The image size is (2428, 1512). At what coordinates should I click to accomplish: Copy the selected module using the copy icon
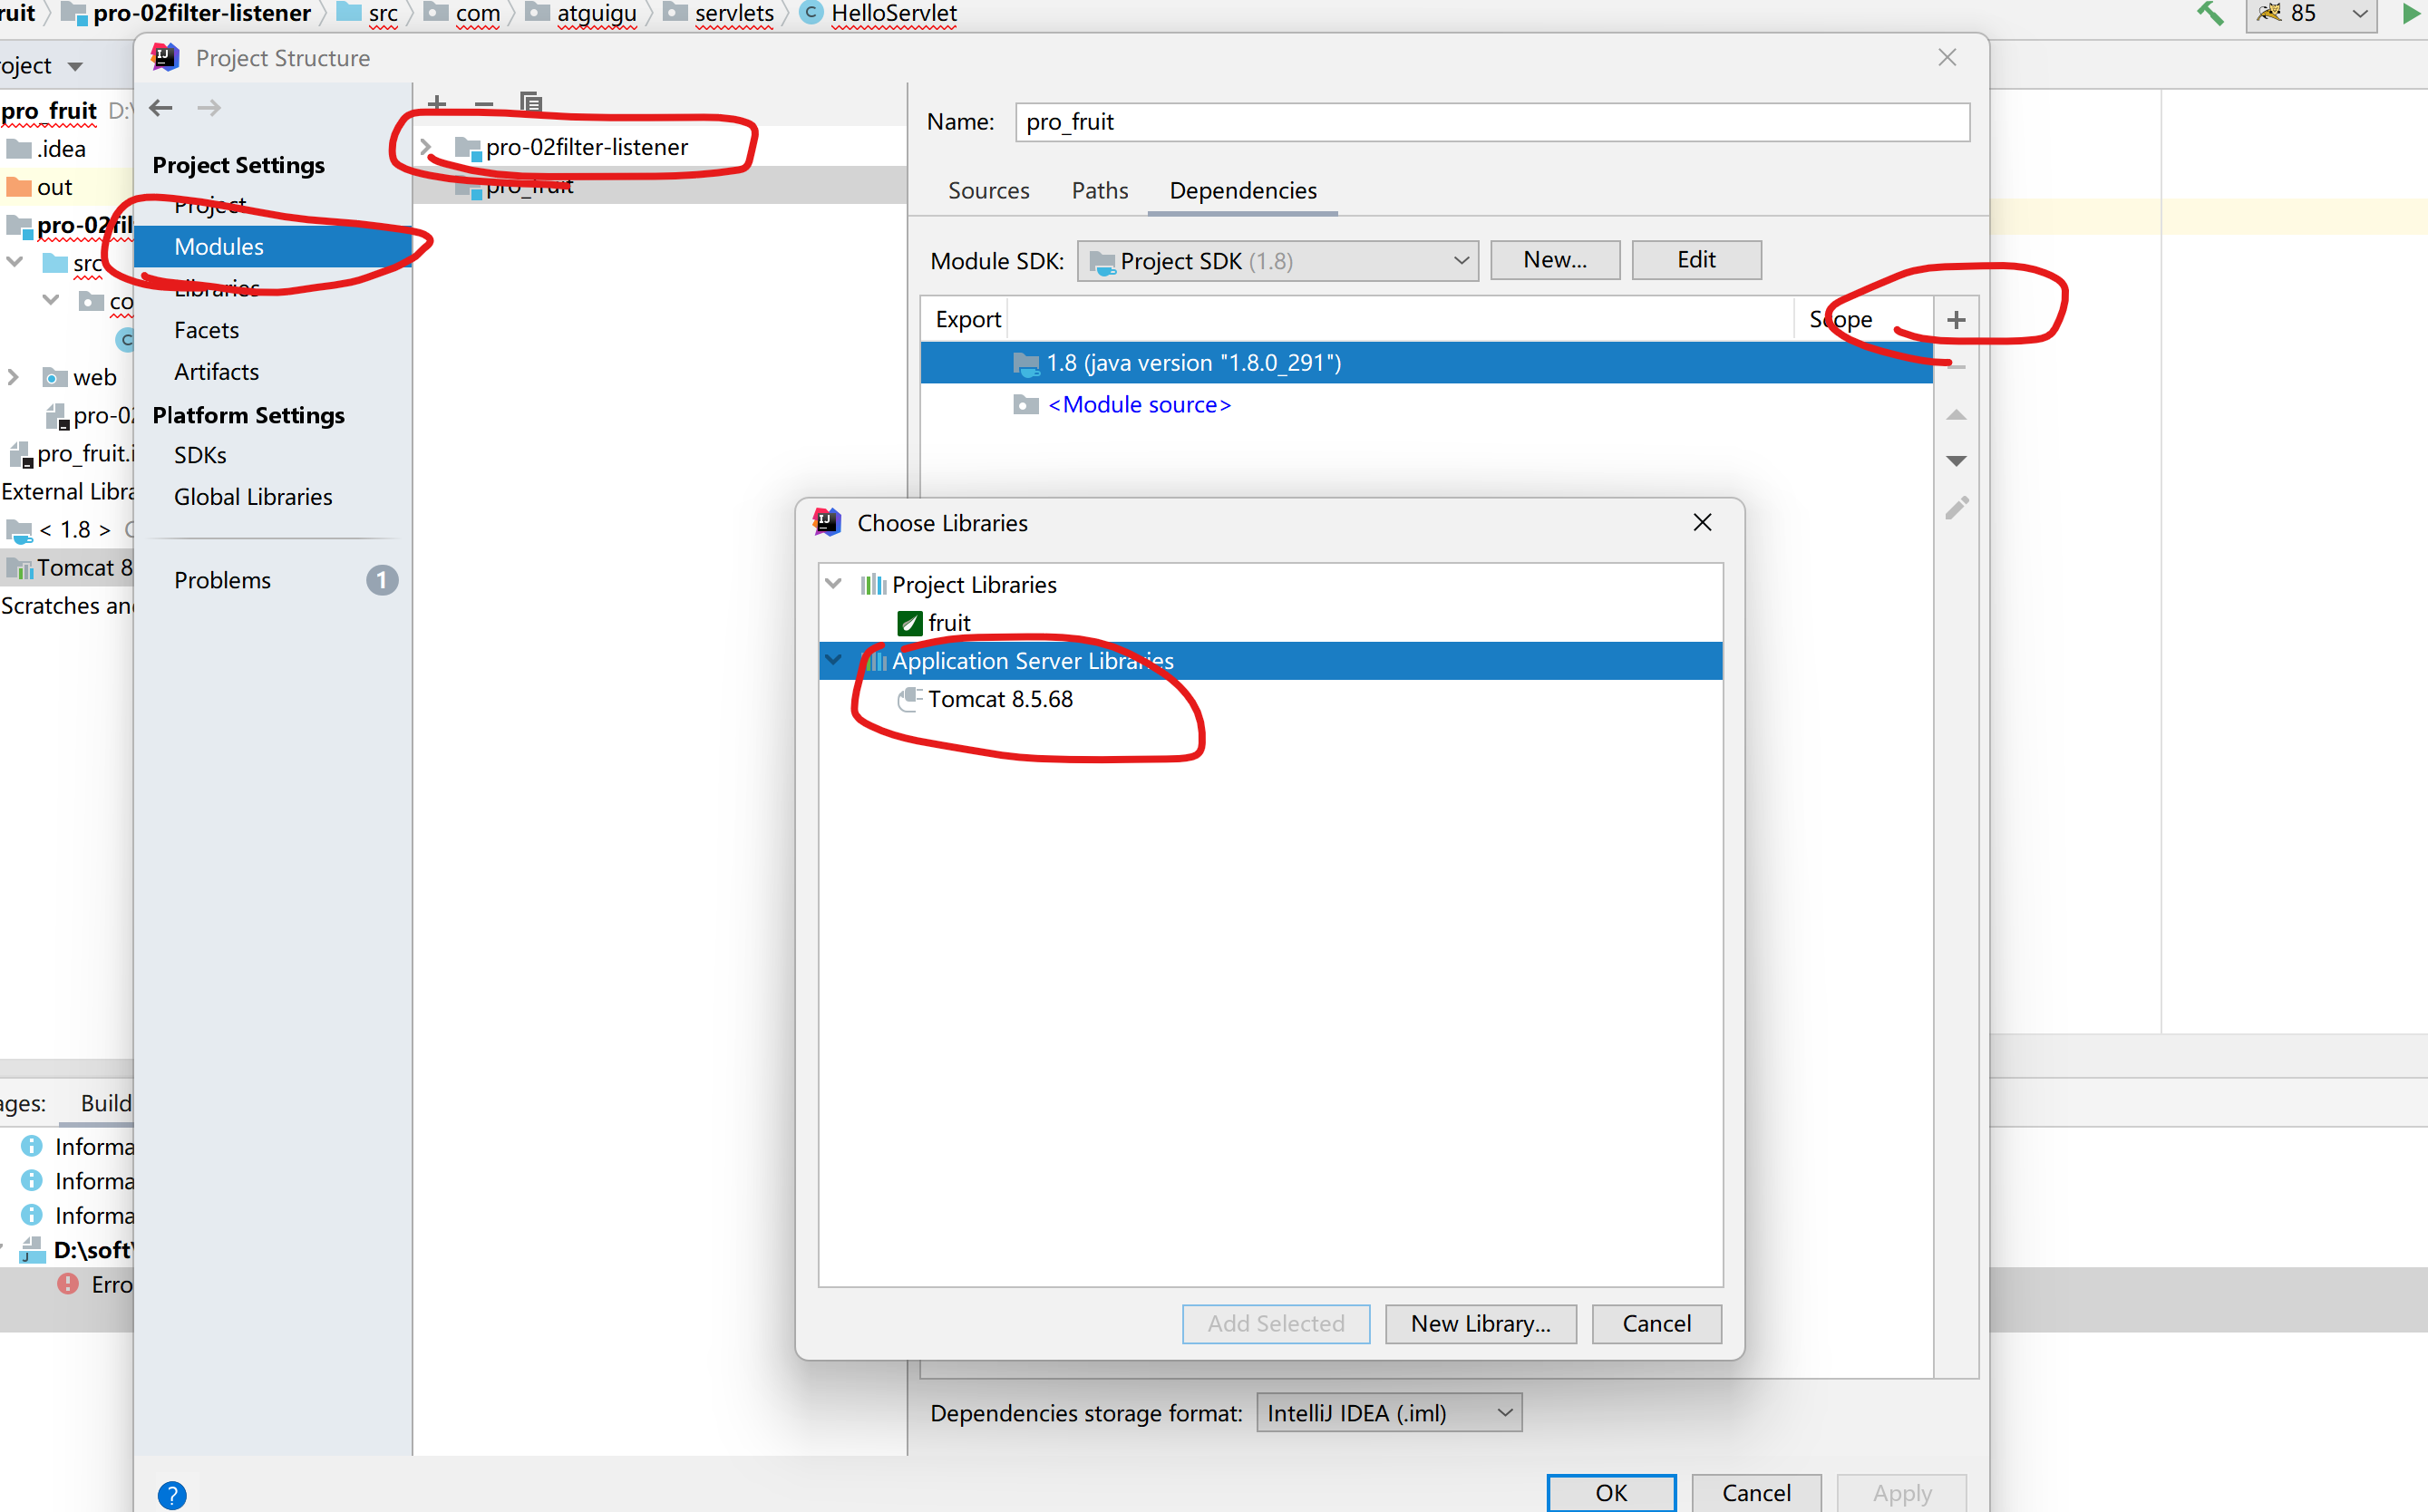[531, 102]
